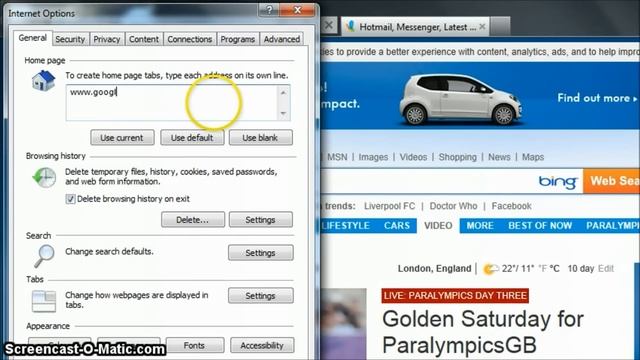Open Search defaults Settings button
Viewport: 640px width, 360px height.
[x=260, y=253]
